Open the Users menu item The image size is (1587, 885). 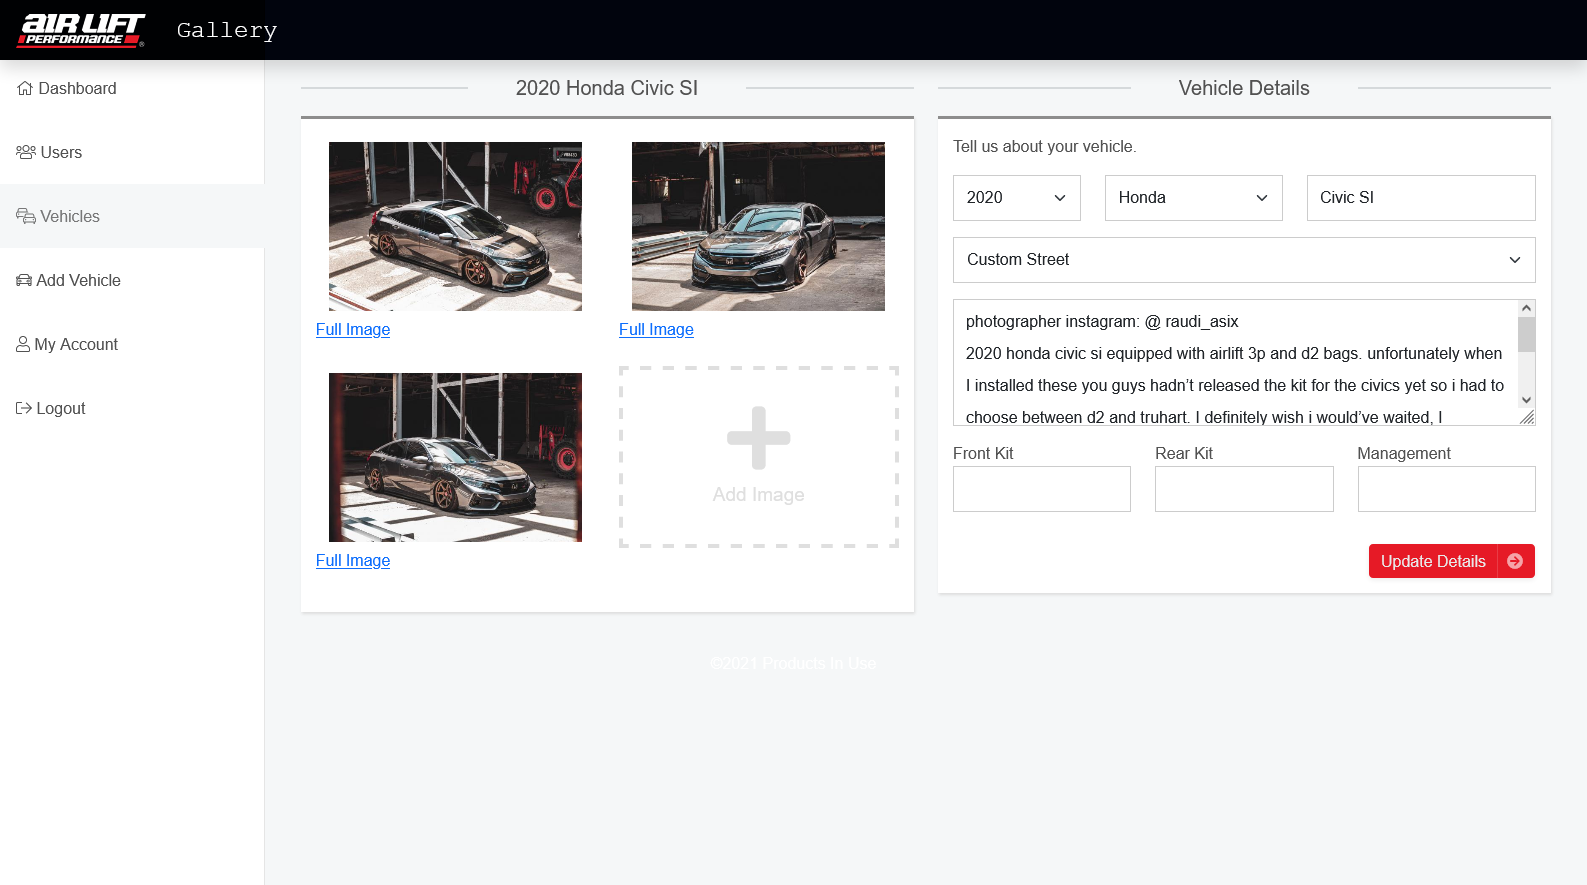[132, 152]
